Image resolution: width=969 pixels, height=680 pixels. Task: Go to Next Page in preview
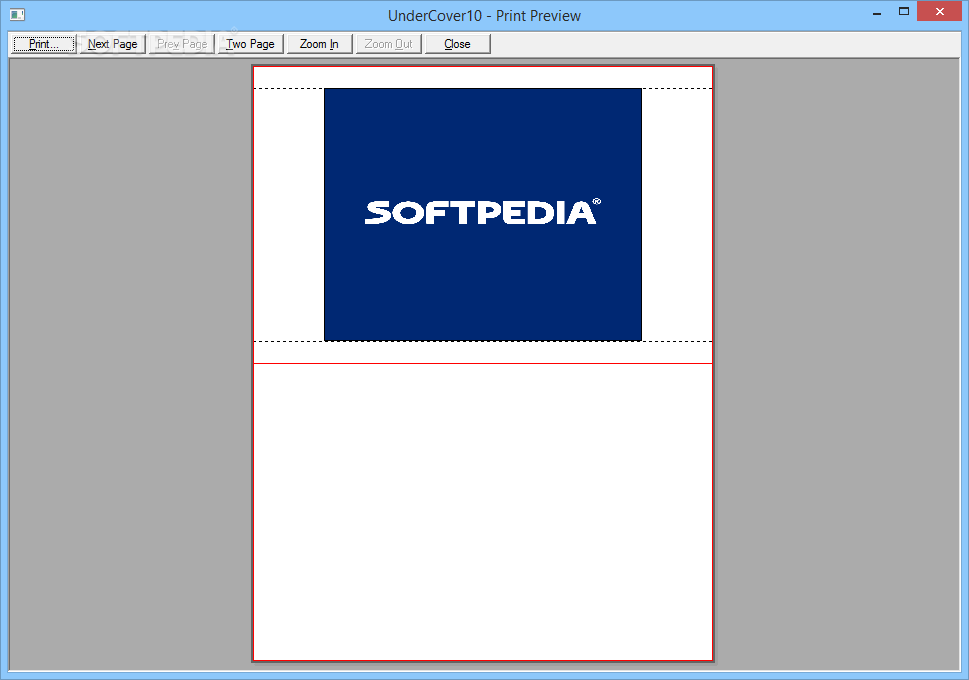coord(112,44)
